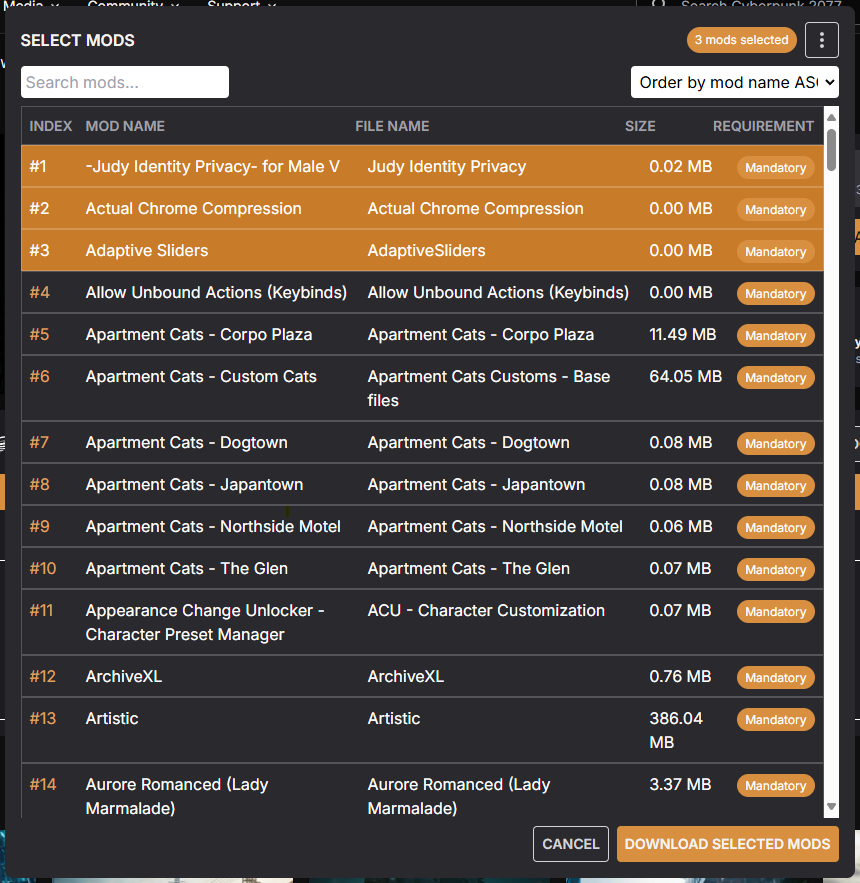Click the 3 mods selected badge
Image resolution: width=860 pixels, height=883 pixels.
pos(741,40)
